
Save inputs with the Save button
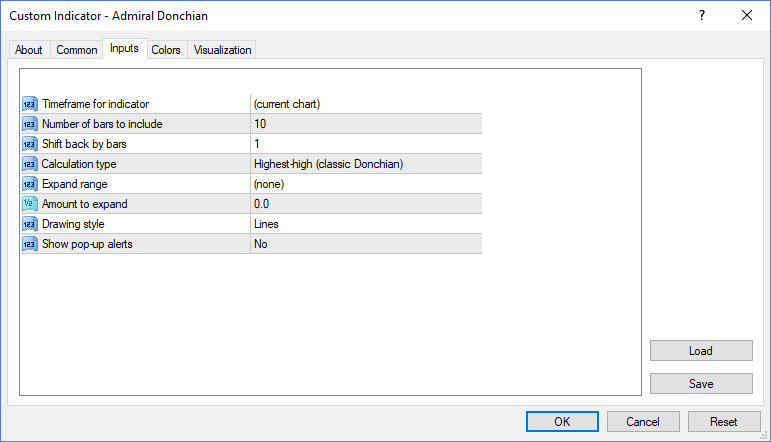coord(701,383)
